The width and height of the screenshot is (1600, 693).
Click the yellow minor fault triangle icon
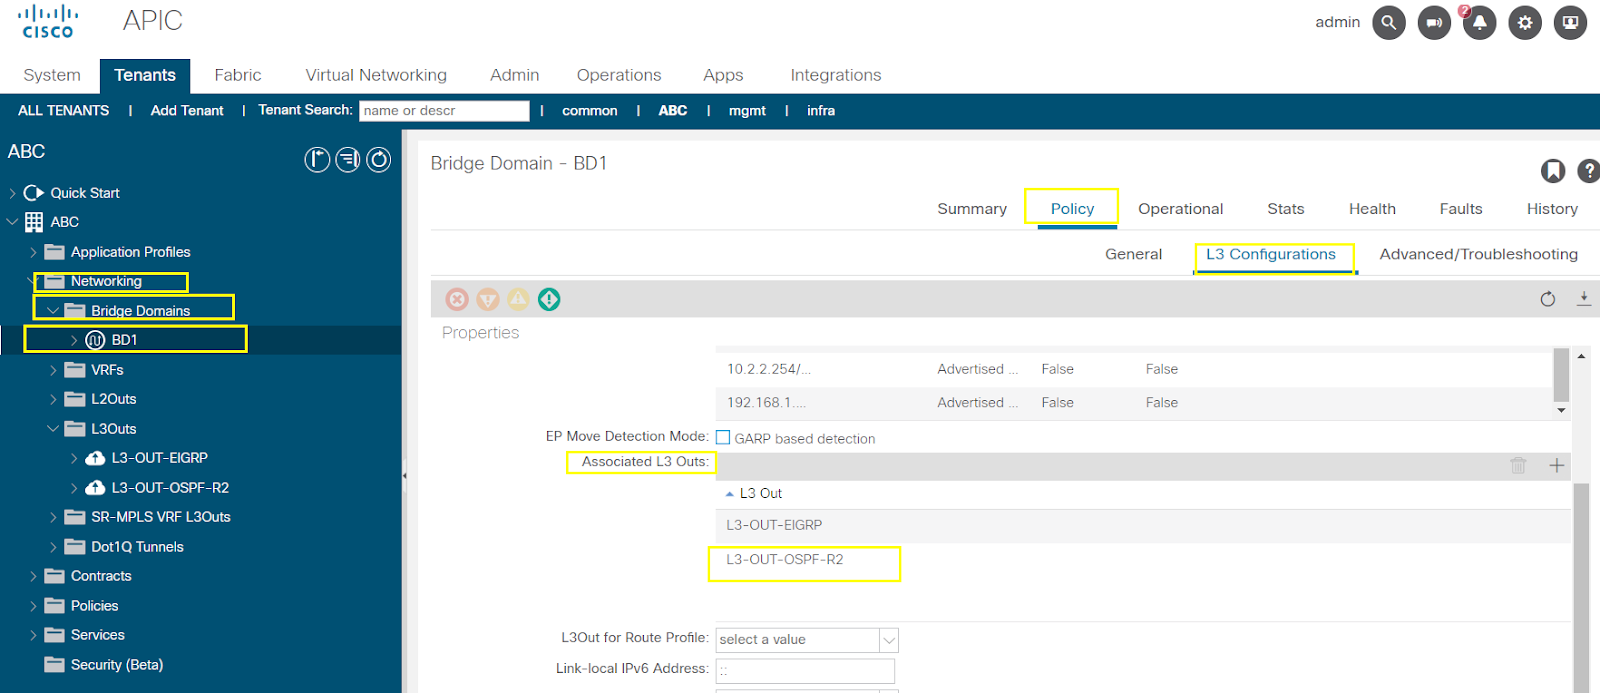518,299
